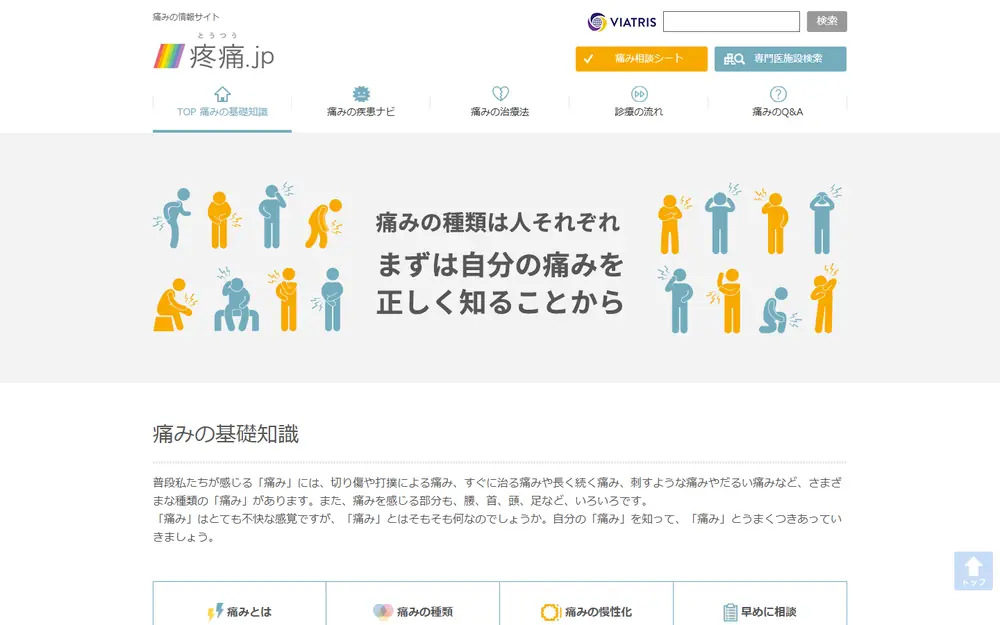Screen dimensions: 1000x625
Task: Click the home icon in navigation
Action: pos(222,94)
